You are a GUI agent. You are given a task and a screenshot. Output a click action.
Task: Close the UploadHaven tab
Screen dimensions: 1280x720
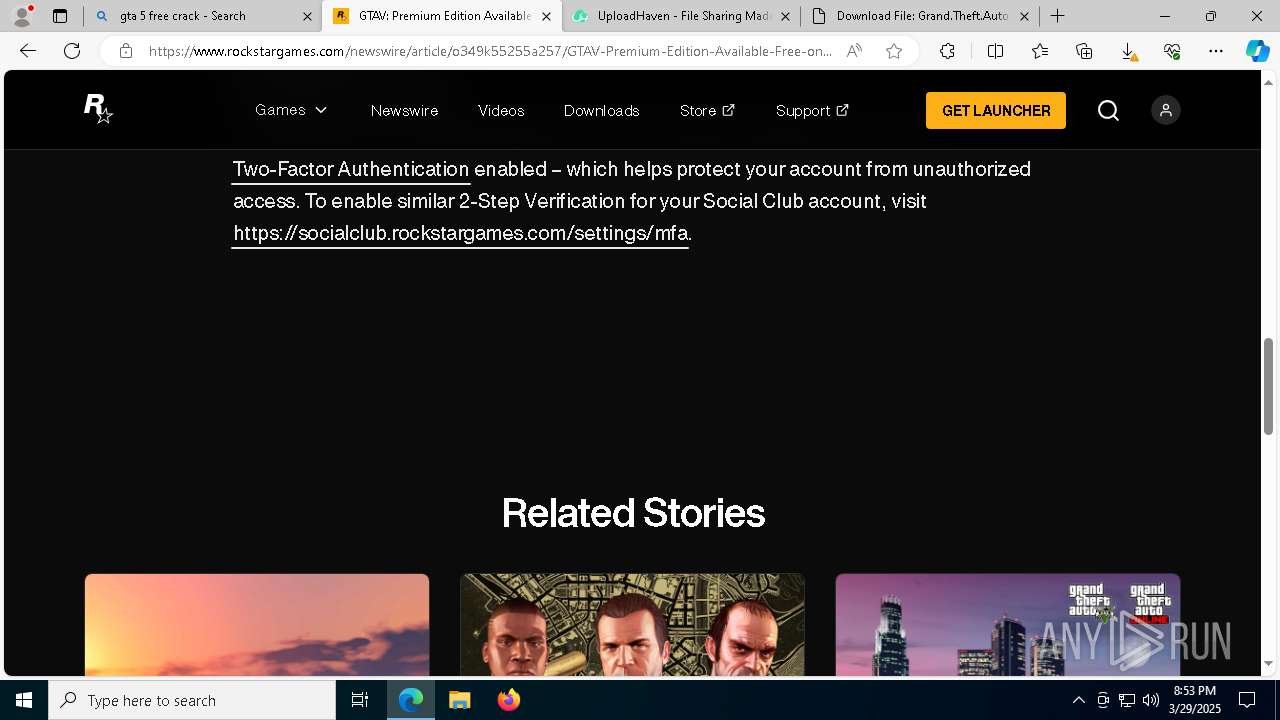tap(785, 16)
